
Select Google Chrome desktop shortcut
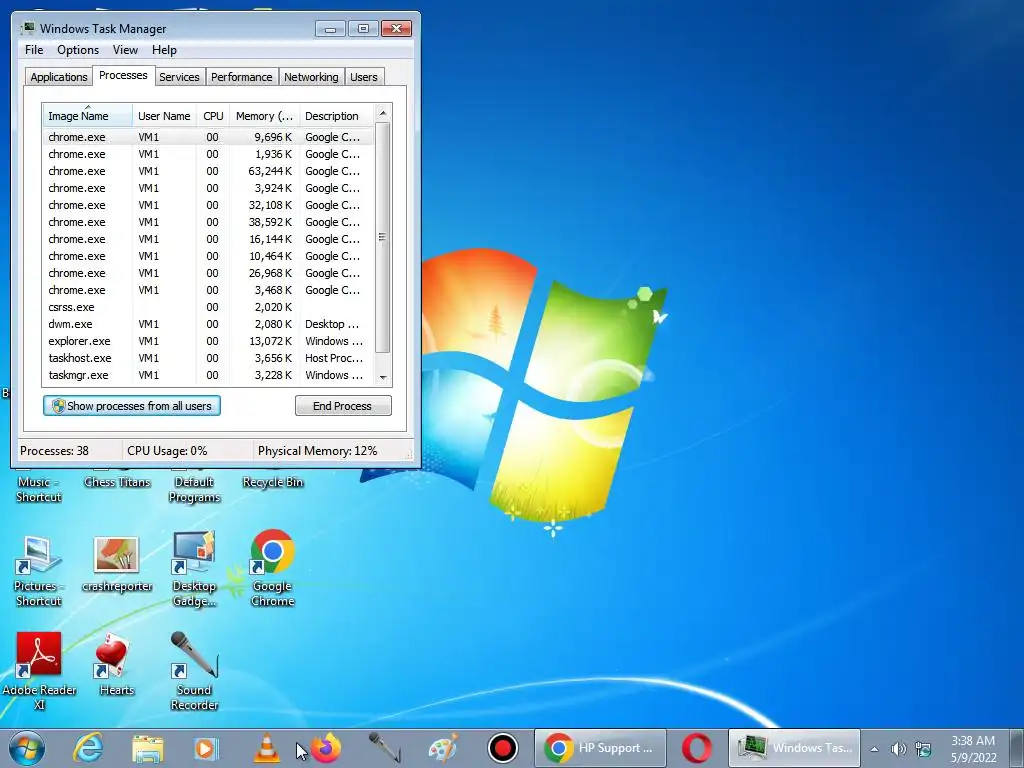click(272, 568)
